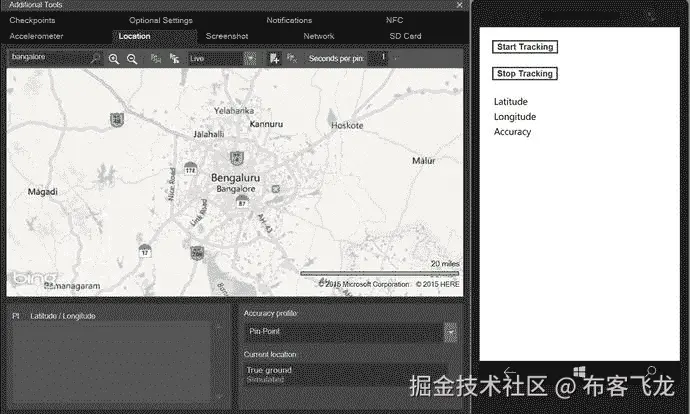Open the NFC tab
690x414 pixels.
tap(394, 20)
